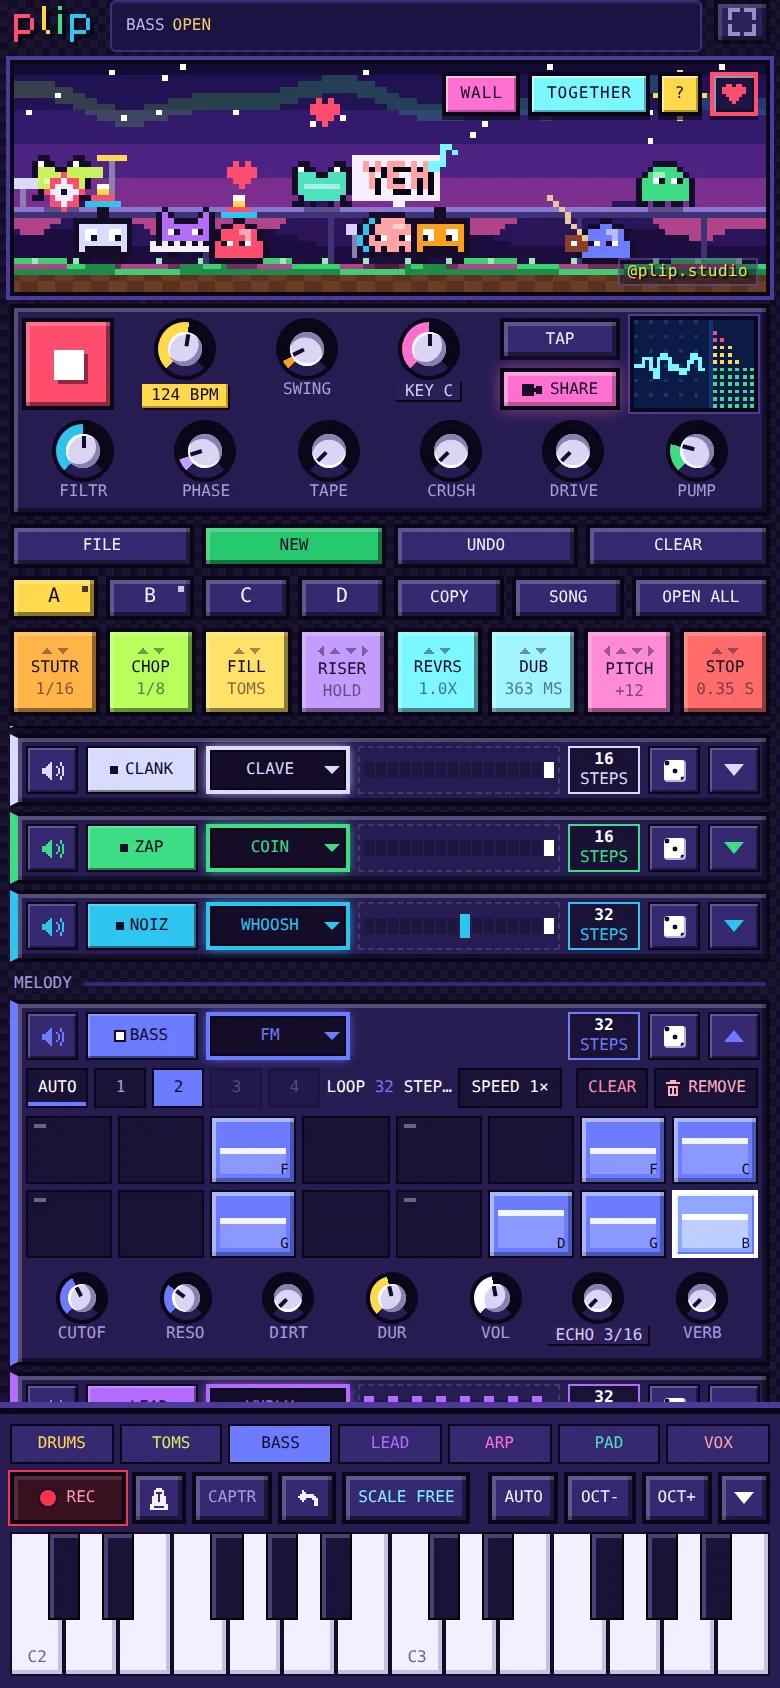
Task: Click the UNDO button
Action: 486,546
